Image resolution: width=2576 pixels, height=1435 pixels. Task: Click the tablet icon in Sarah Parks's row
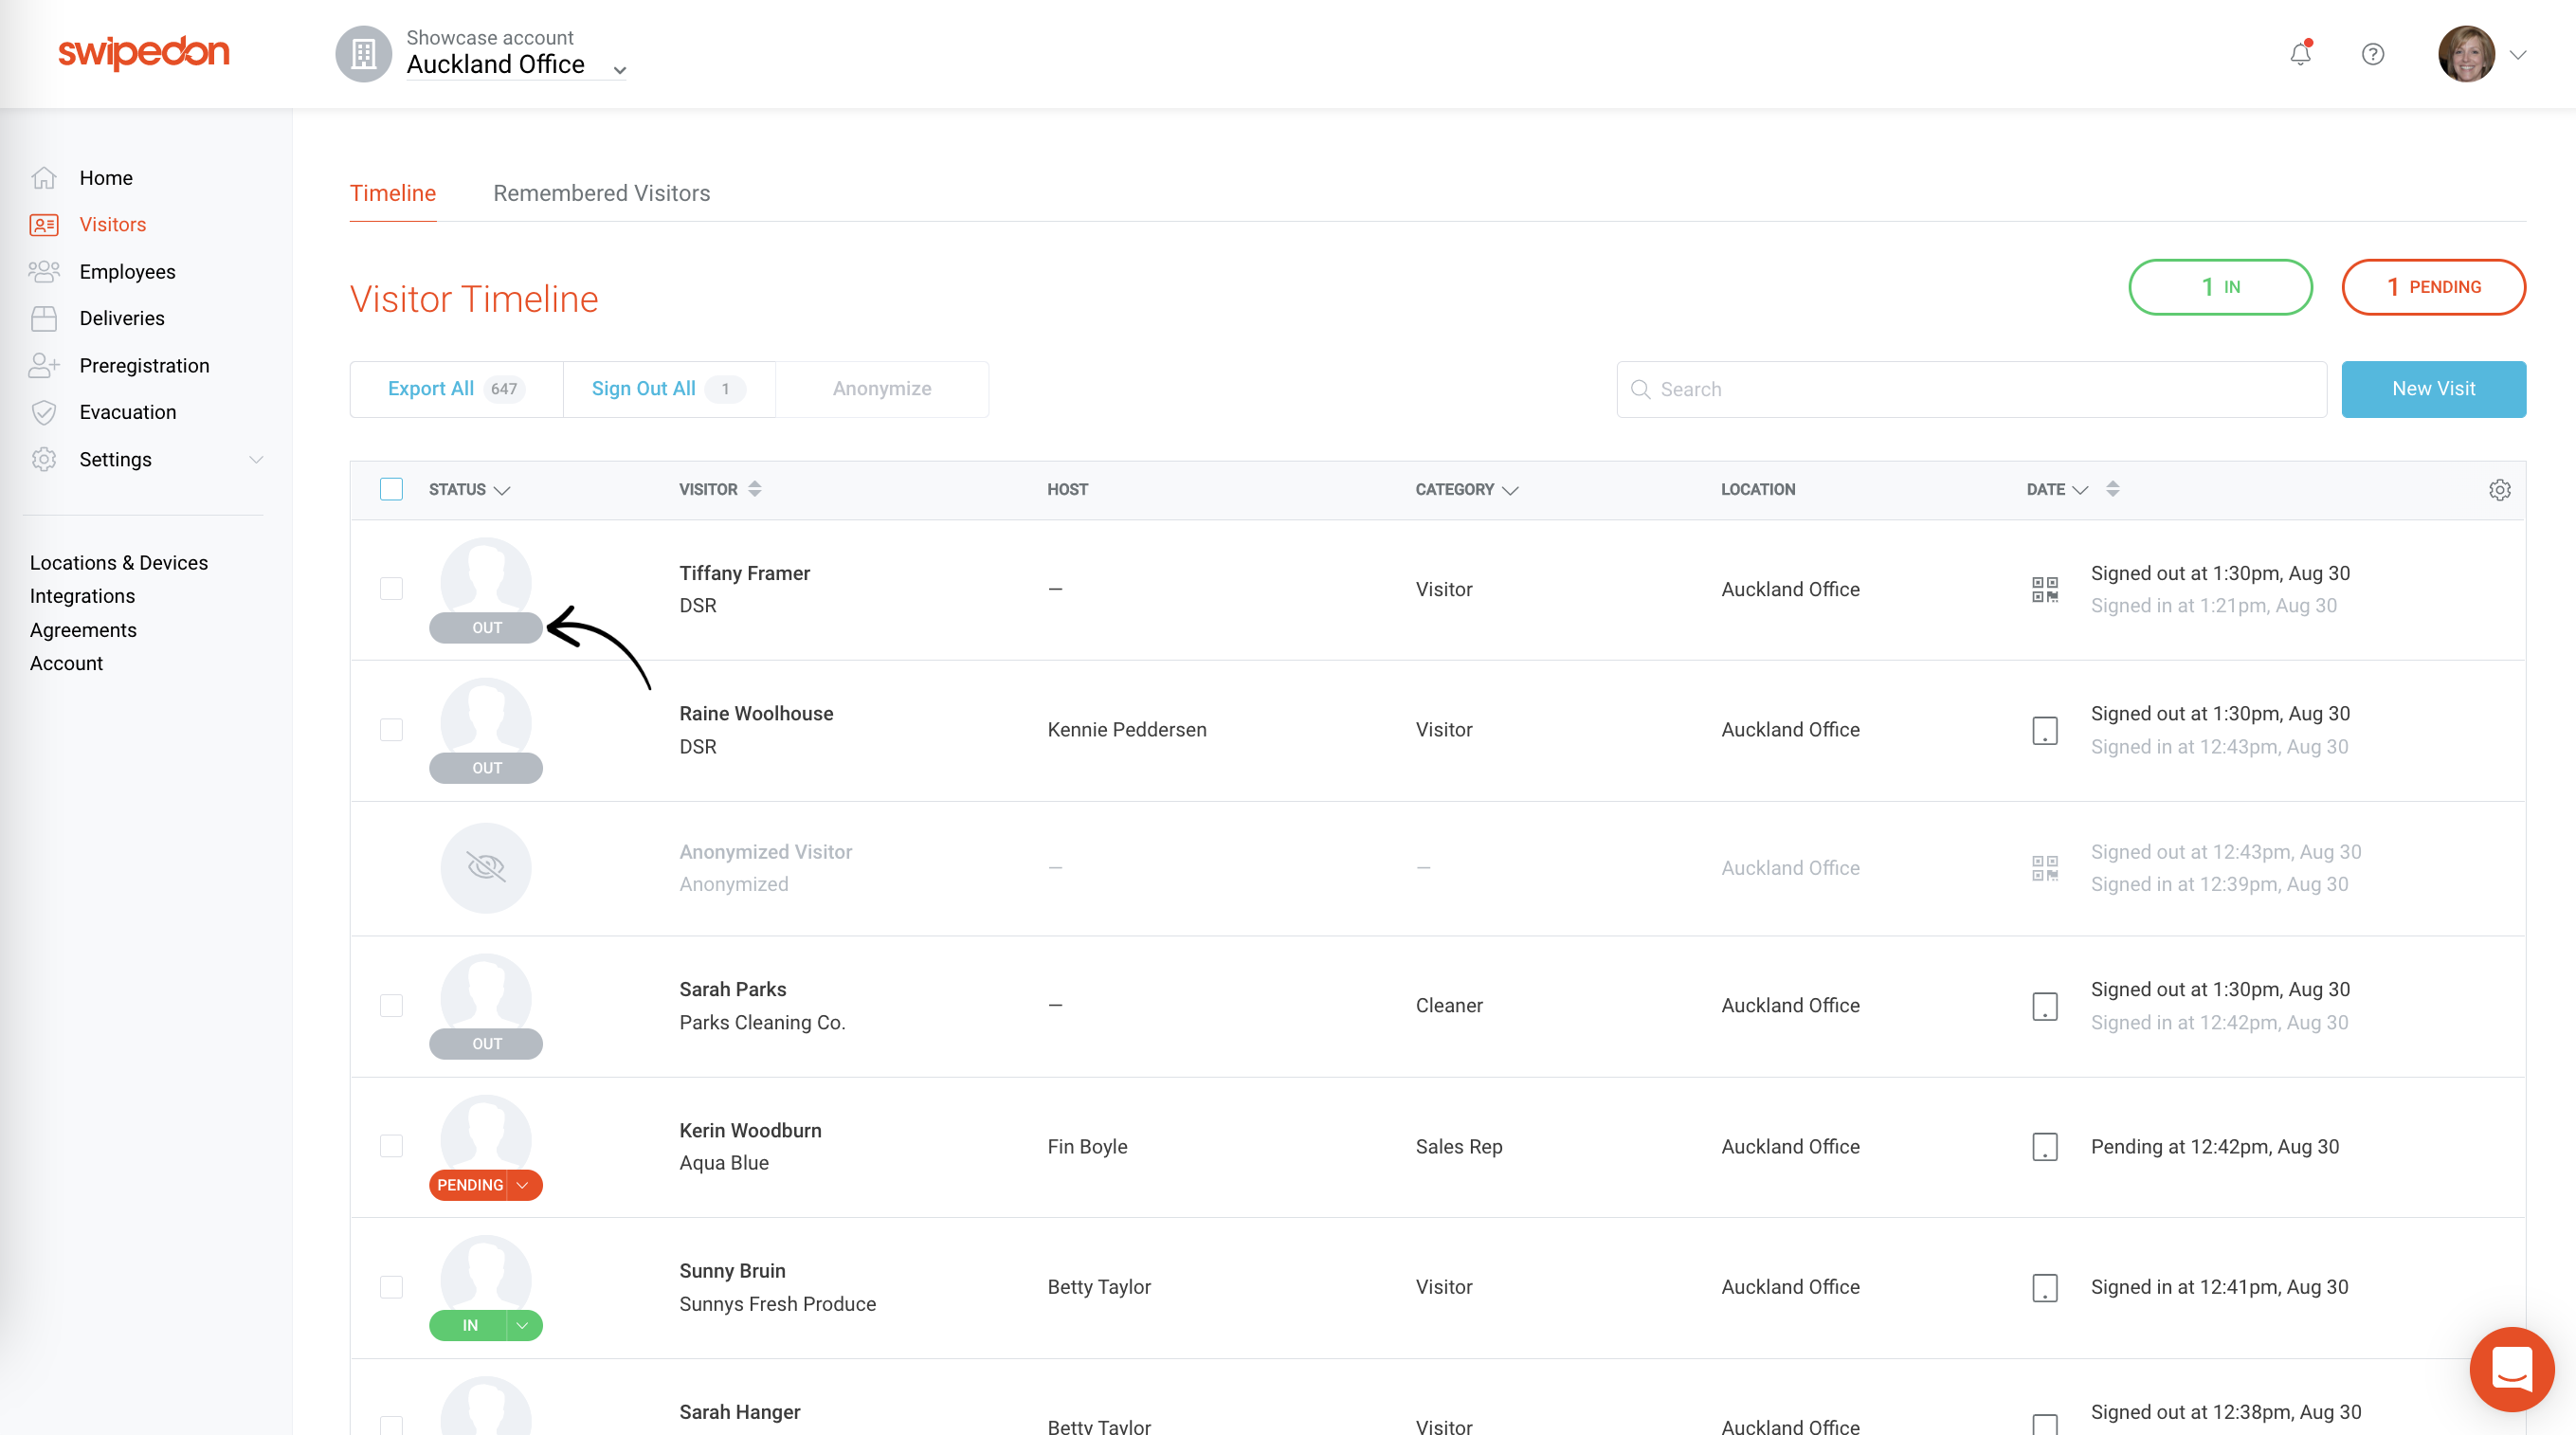pos(2045,1006)
